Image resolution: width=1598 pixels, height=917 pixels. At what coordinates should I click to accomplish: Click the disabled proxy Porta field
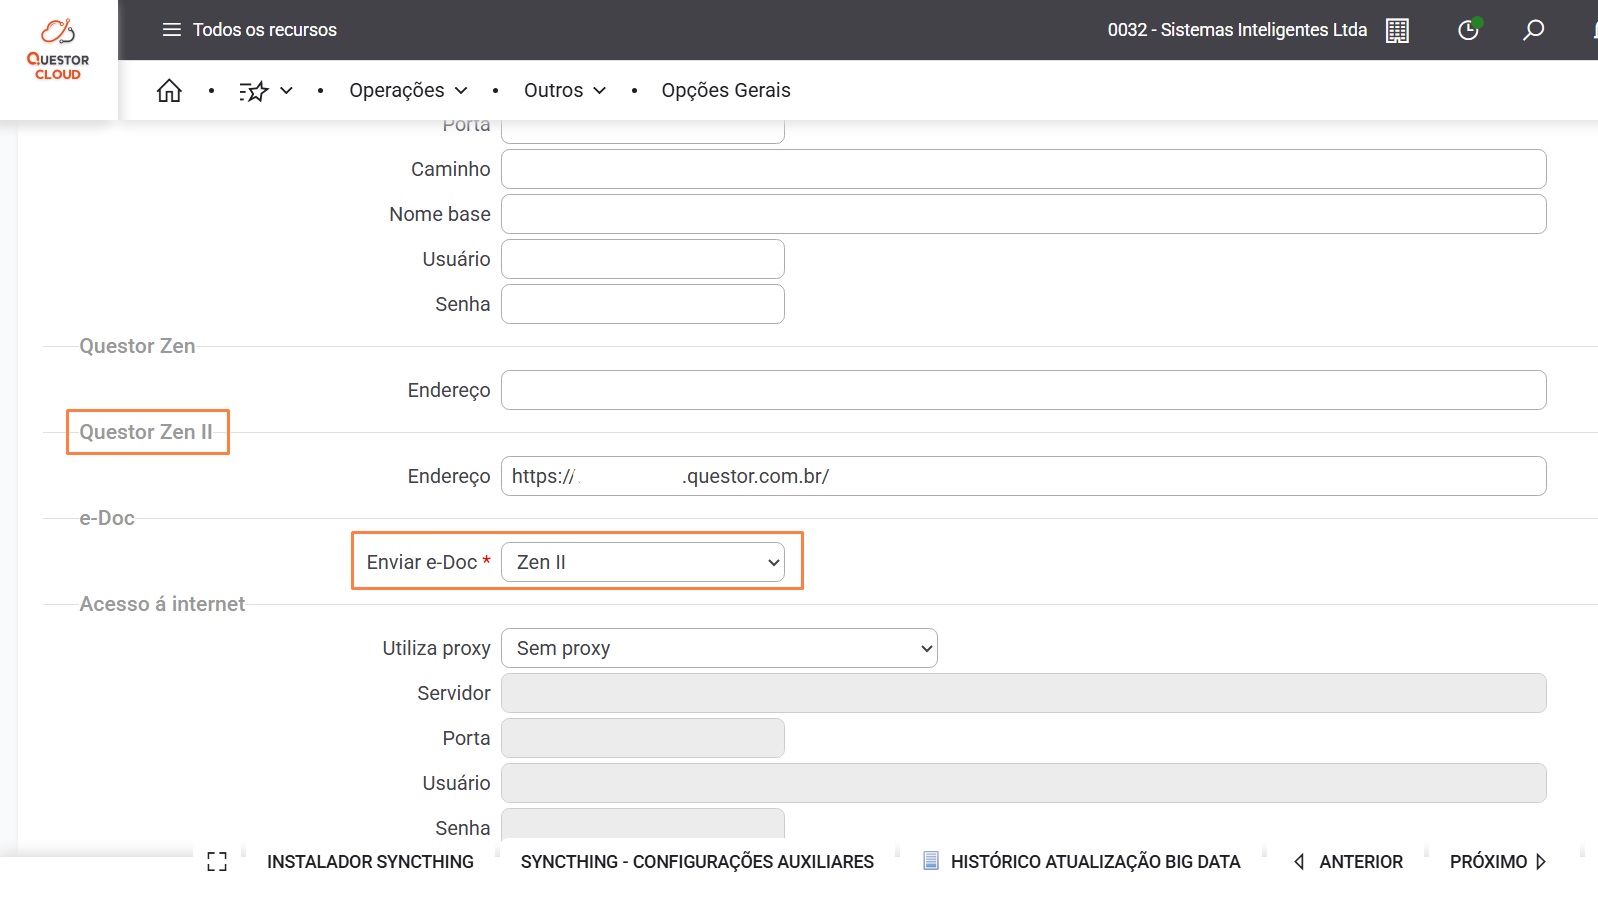click(642, 738)
